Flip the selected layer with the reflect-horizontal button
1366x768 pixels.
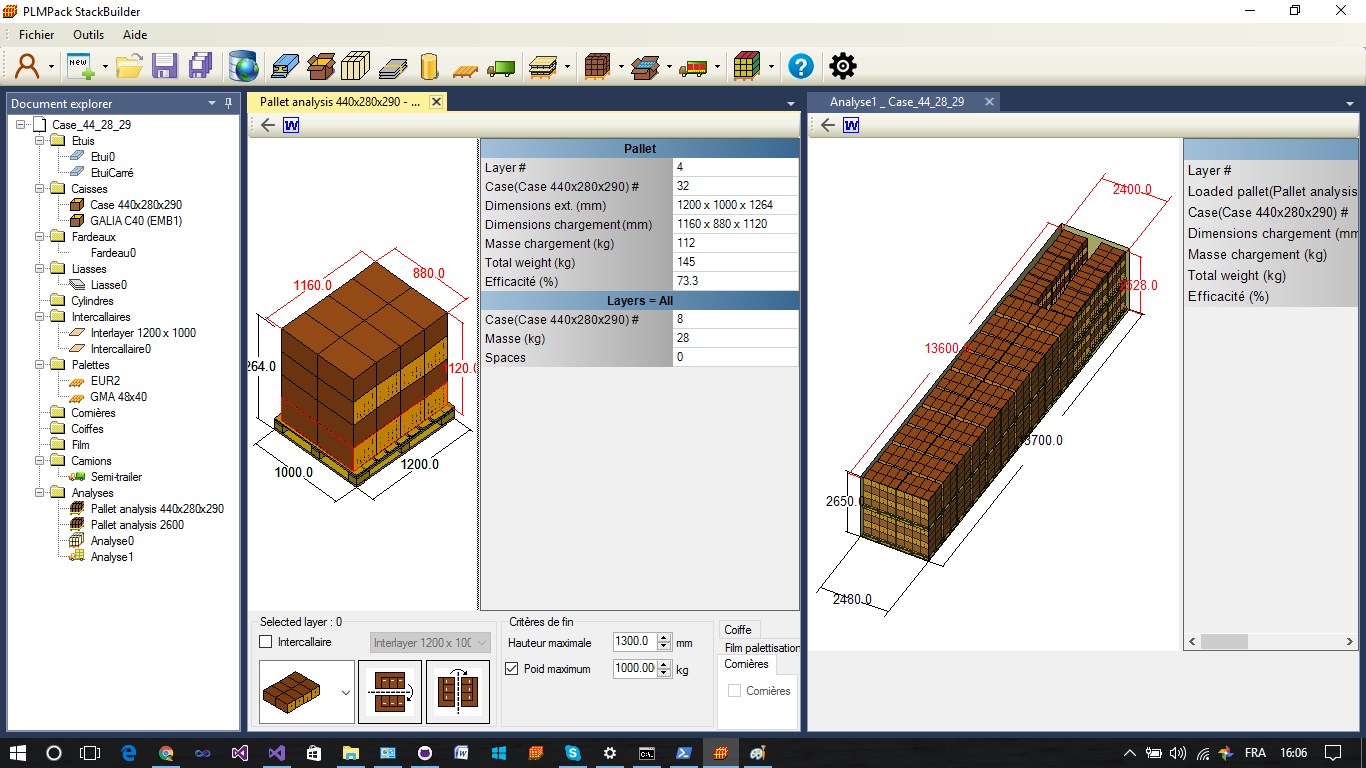tap(390, 692)
